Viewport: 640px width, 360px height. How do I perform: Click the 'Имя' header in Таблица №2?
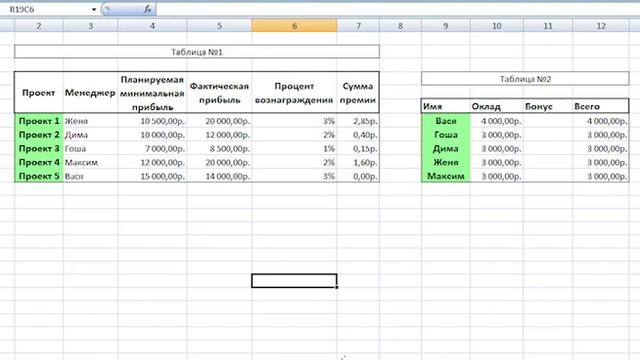click(x=446, y=106)
